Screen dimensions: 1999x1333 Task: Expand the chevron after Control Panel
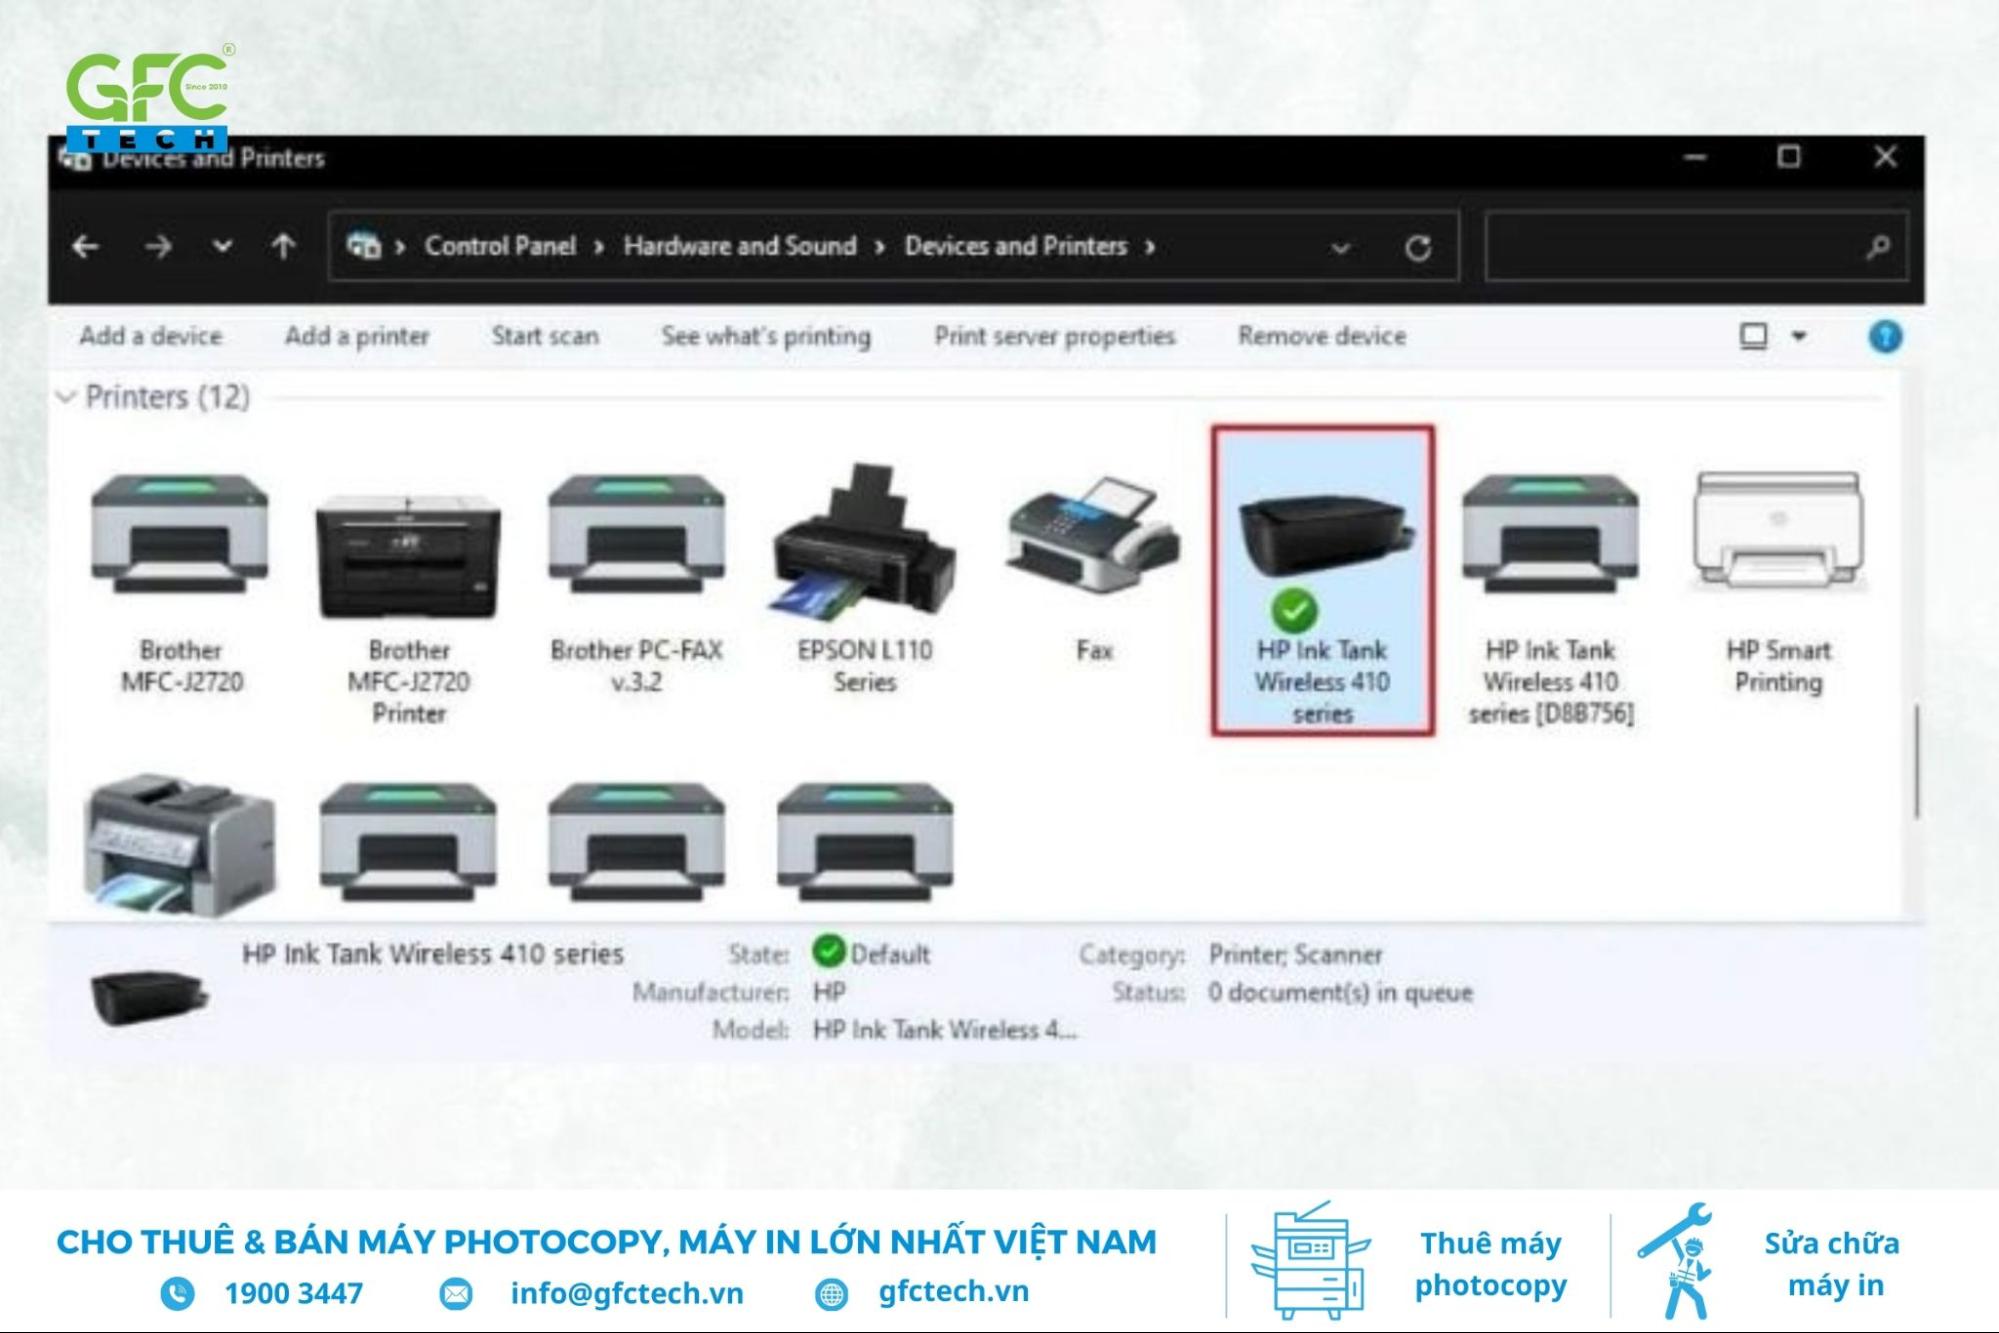599,247
